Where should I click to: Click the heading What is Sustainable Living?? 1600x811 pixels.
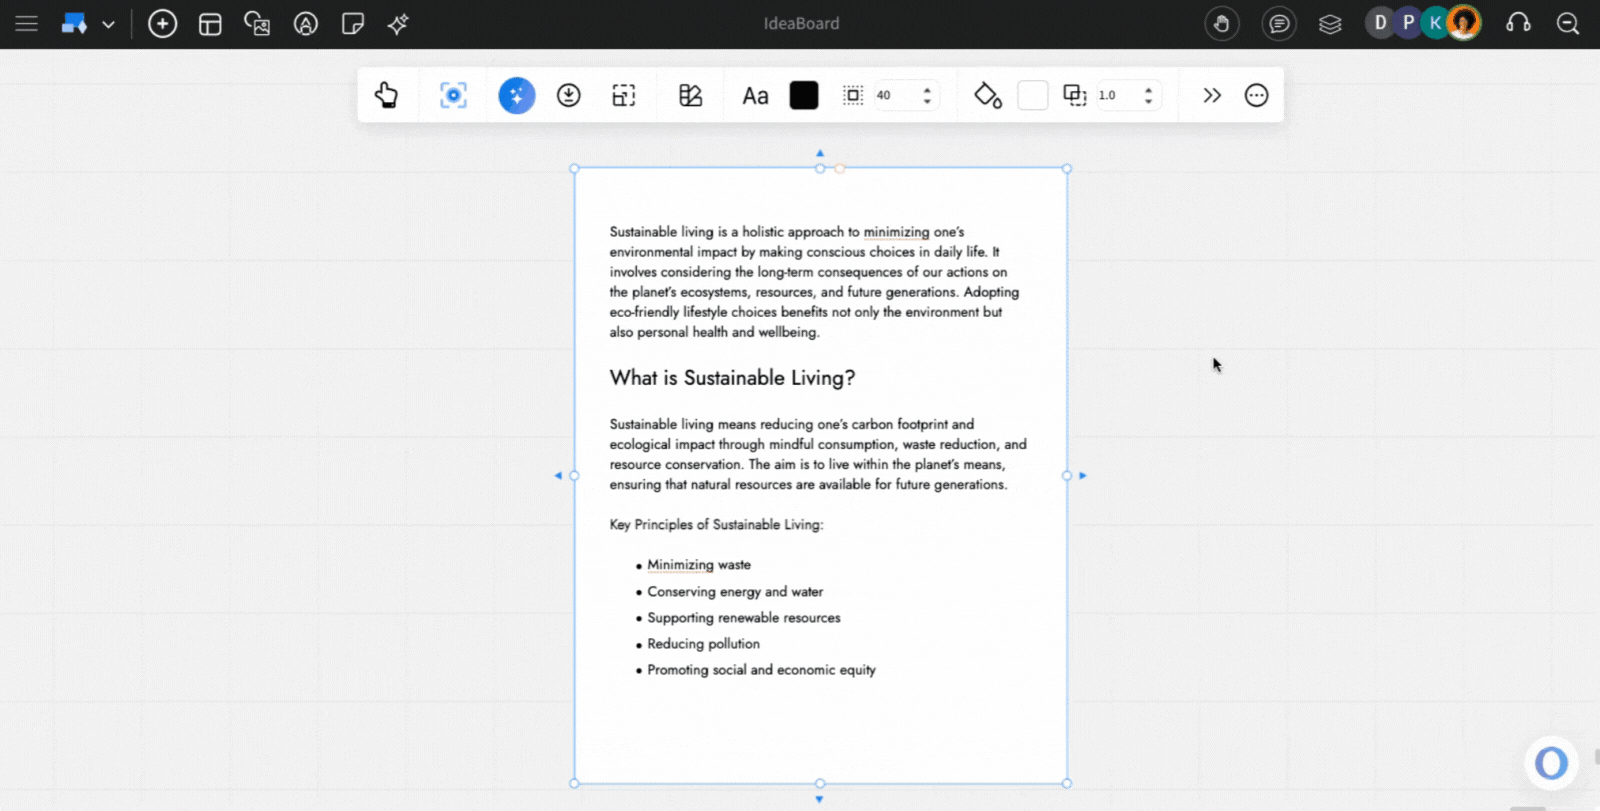(732, 378)
